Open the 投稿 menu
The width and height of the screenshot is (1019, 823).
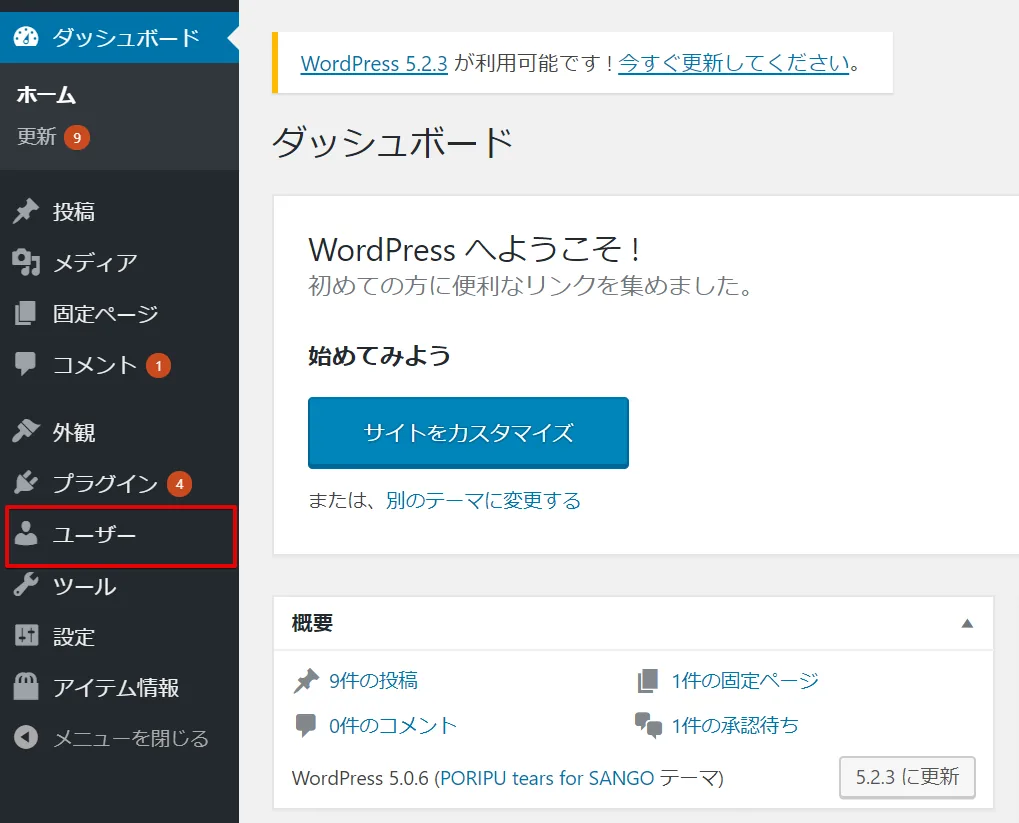point(120,211)
